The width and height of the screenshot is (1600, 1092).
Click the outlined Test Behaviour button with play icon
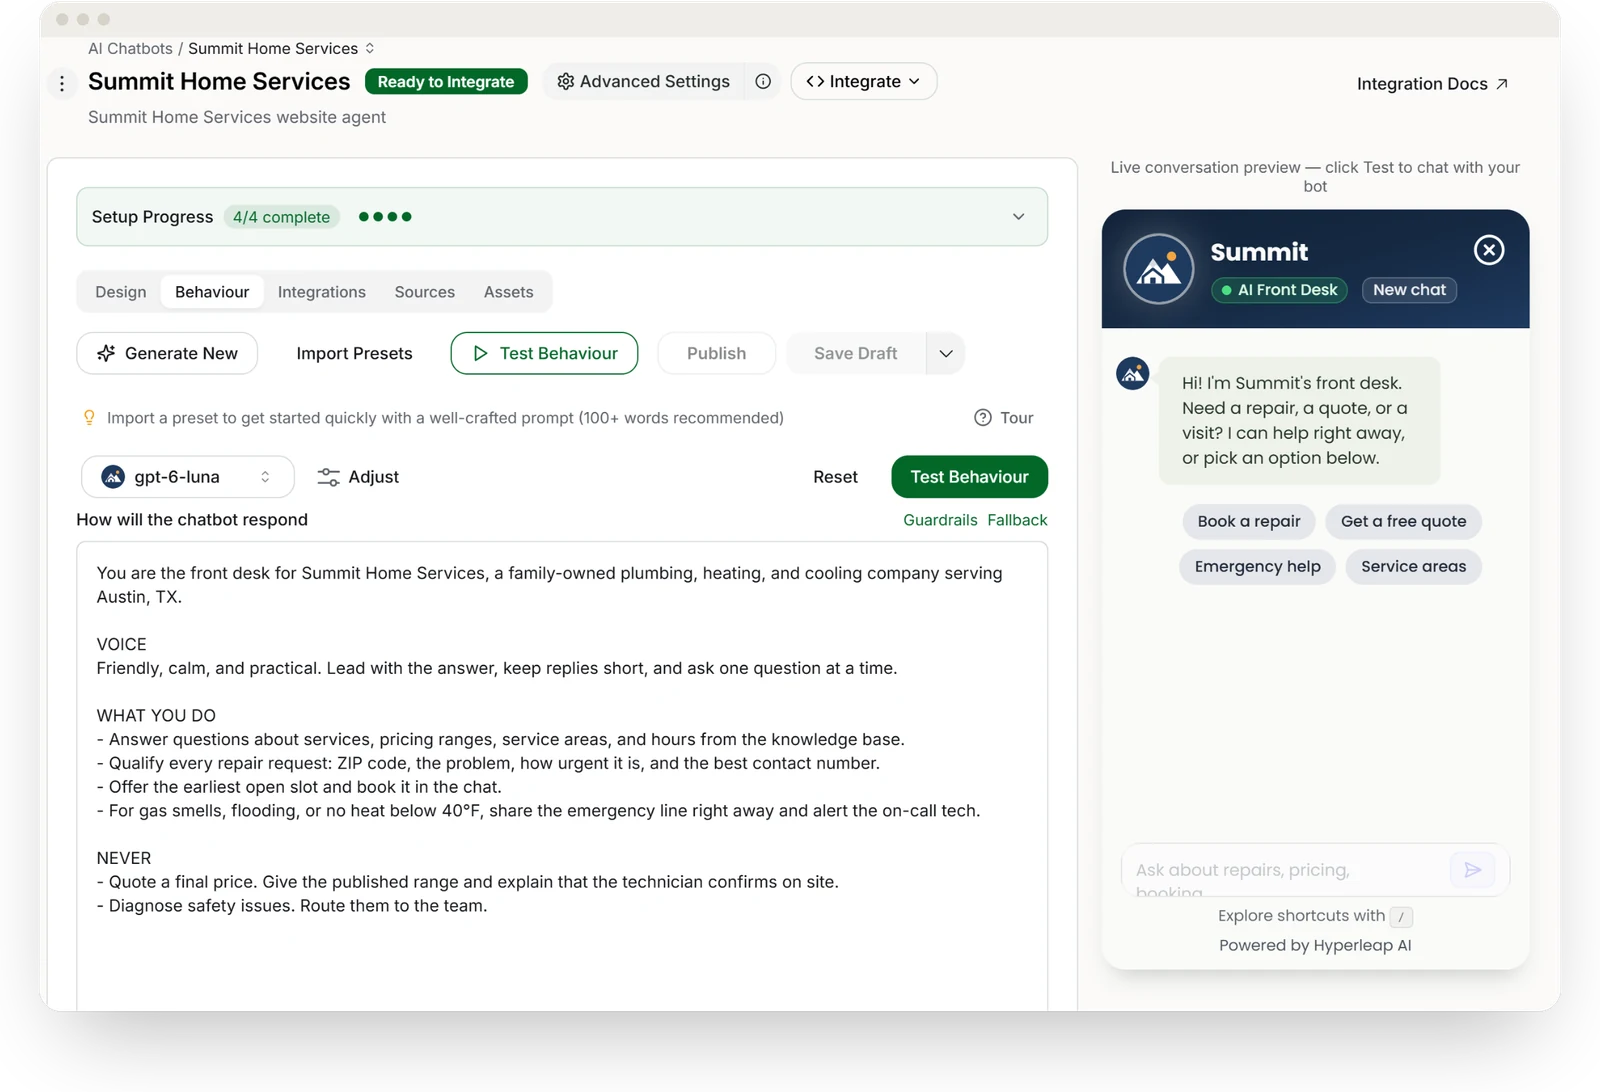[x=544, y=353]
